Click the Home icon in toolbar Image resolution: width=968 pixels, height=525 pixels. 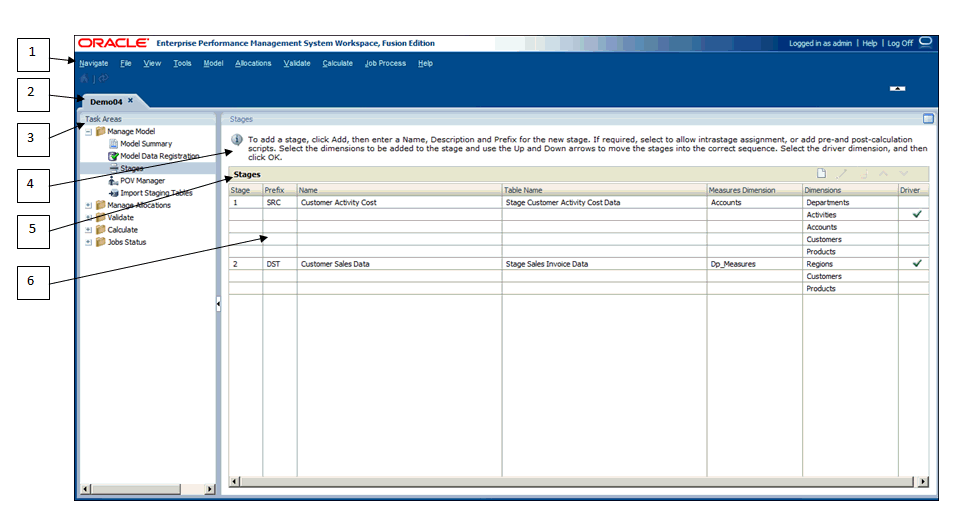tap(85, 78)
